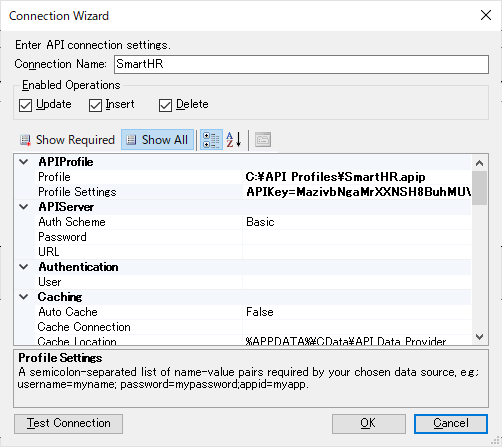The width and height of the screenshot is (502, 447).
Task: Select the Cache Connection property row
Action: [253, 327]
